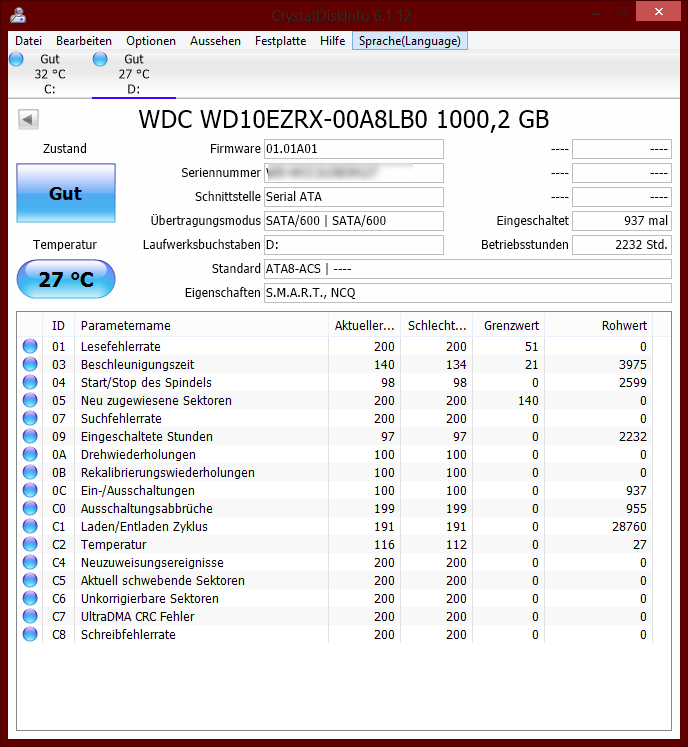The image size is (688, 747).
Task: Click status orb of Start/Stop des Spindels
Action: coord(30,383)
